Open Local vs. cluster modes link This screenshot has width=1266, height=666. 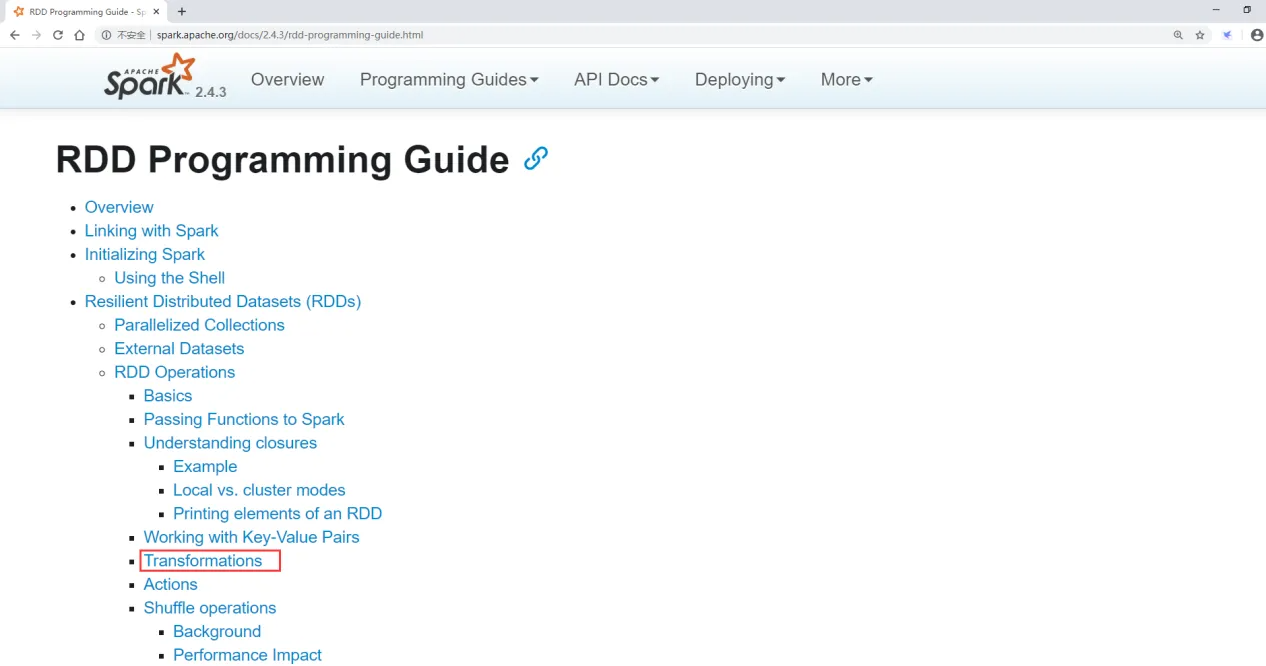259,490
